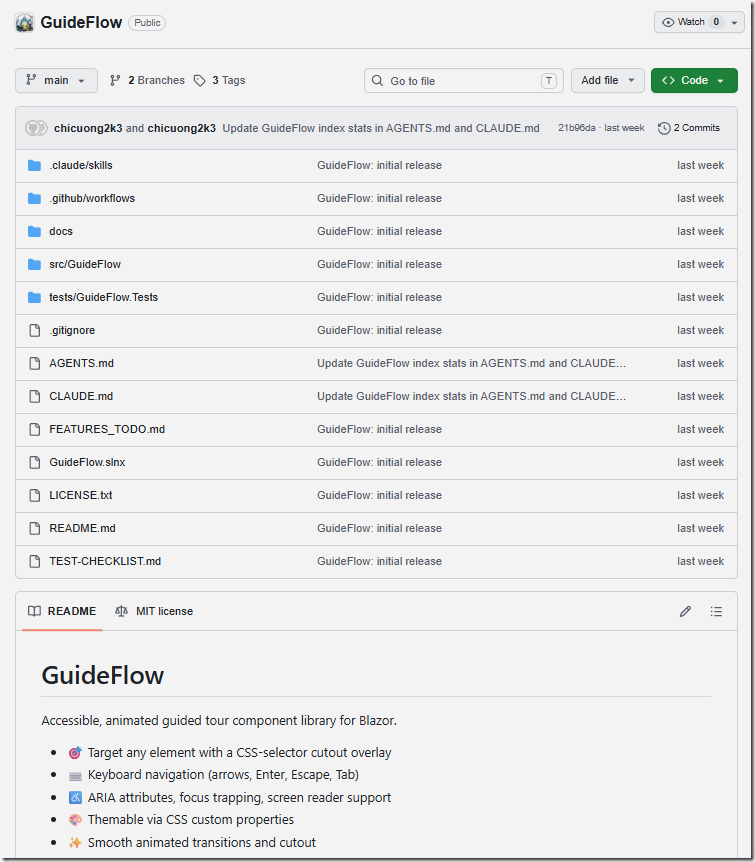Open the main branch selector dropdown
Screen dimensions: 755x862
(x=57, y=81)
